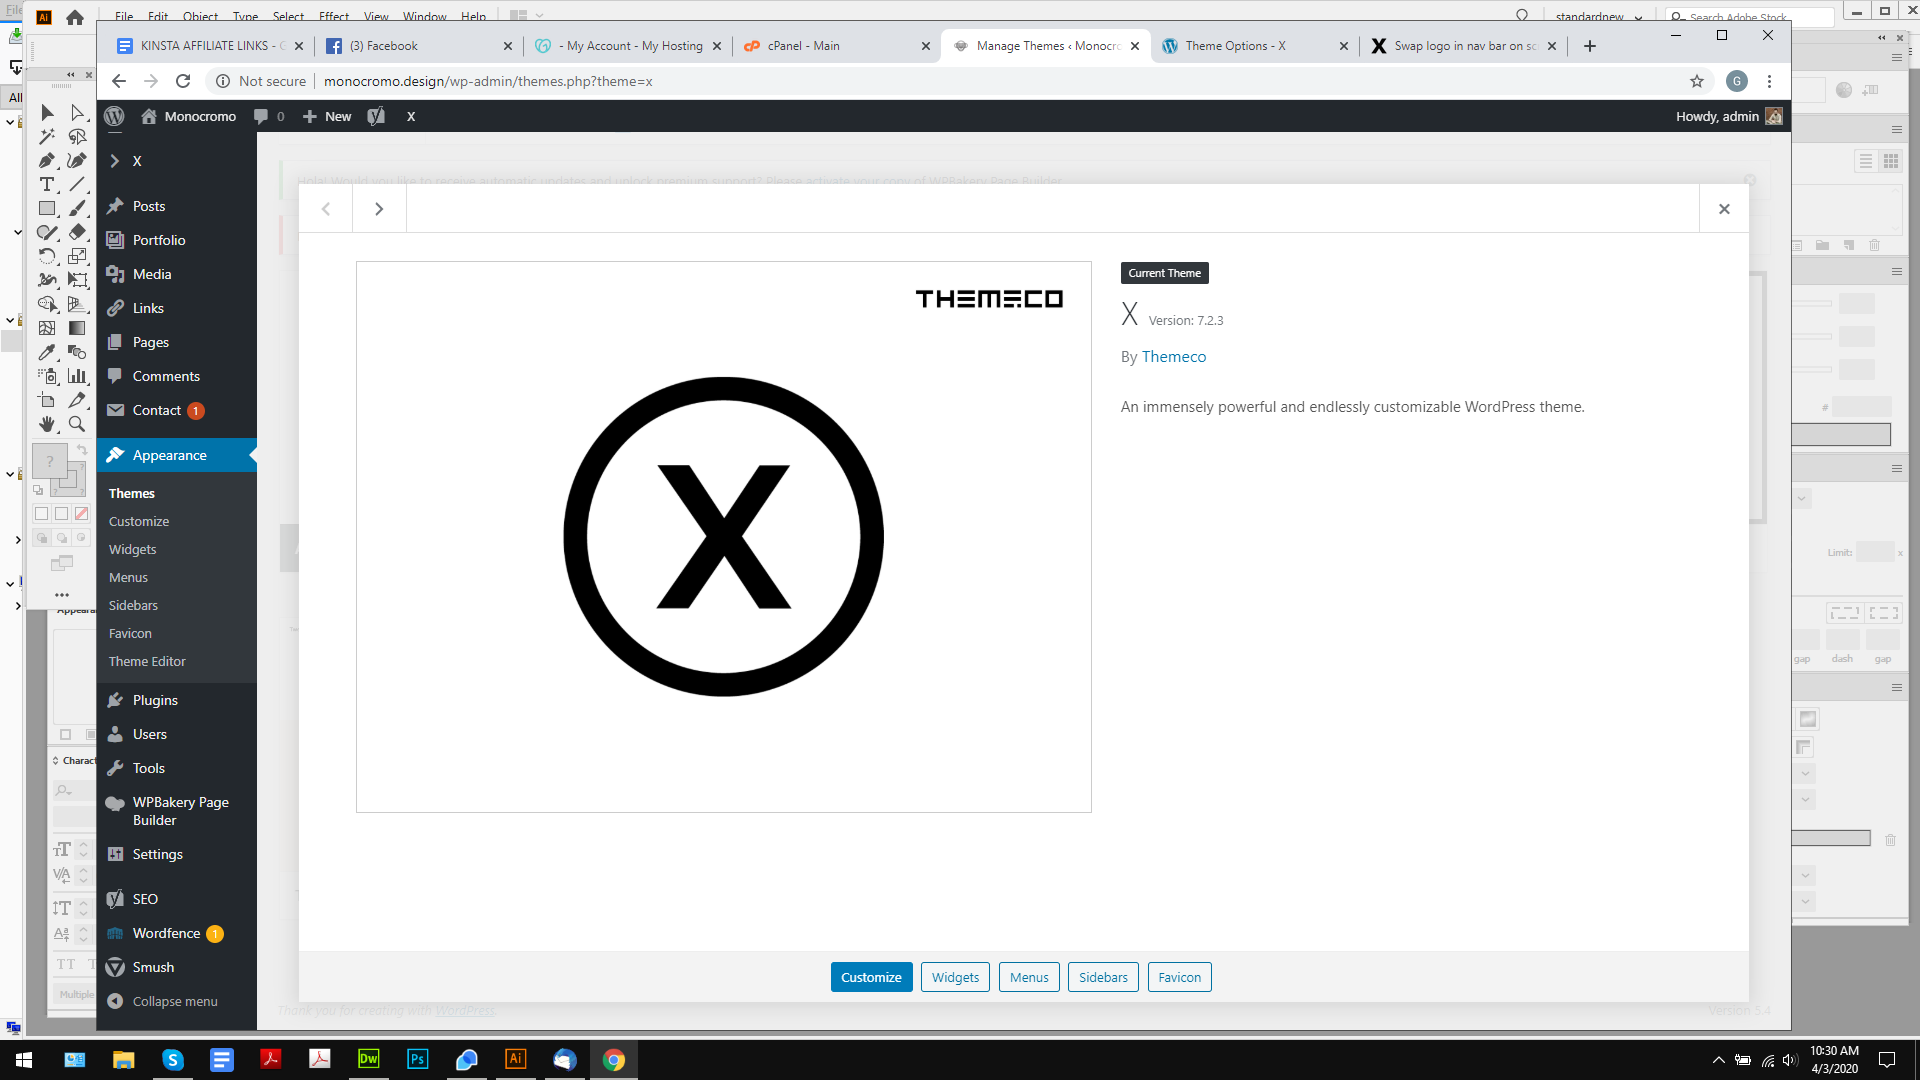1920x1080 pixels.
Task: Click the WordPress logo in admin bar
Action: pyautogui.click(x=114, y=116)
